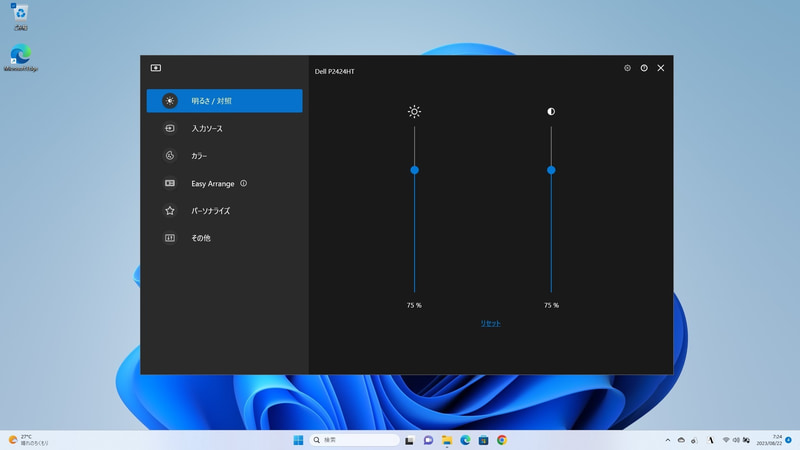The width and height of the screenshot is (800, 450).
Task: Click the display manager logo icon in sidebar header
Action: click(156, 68)
